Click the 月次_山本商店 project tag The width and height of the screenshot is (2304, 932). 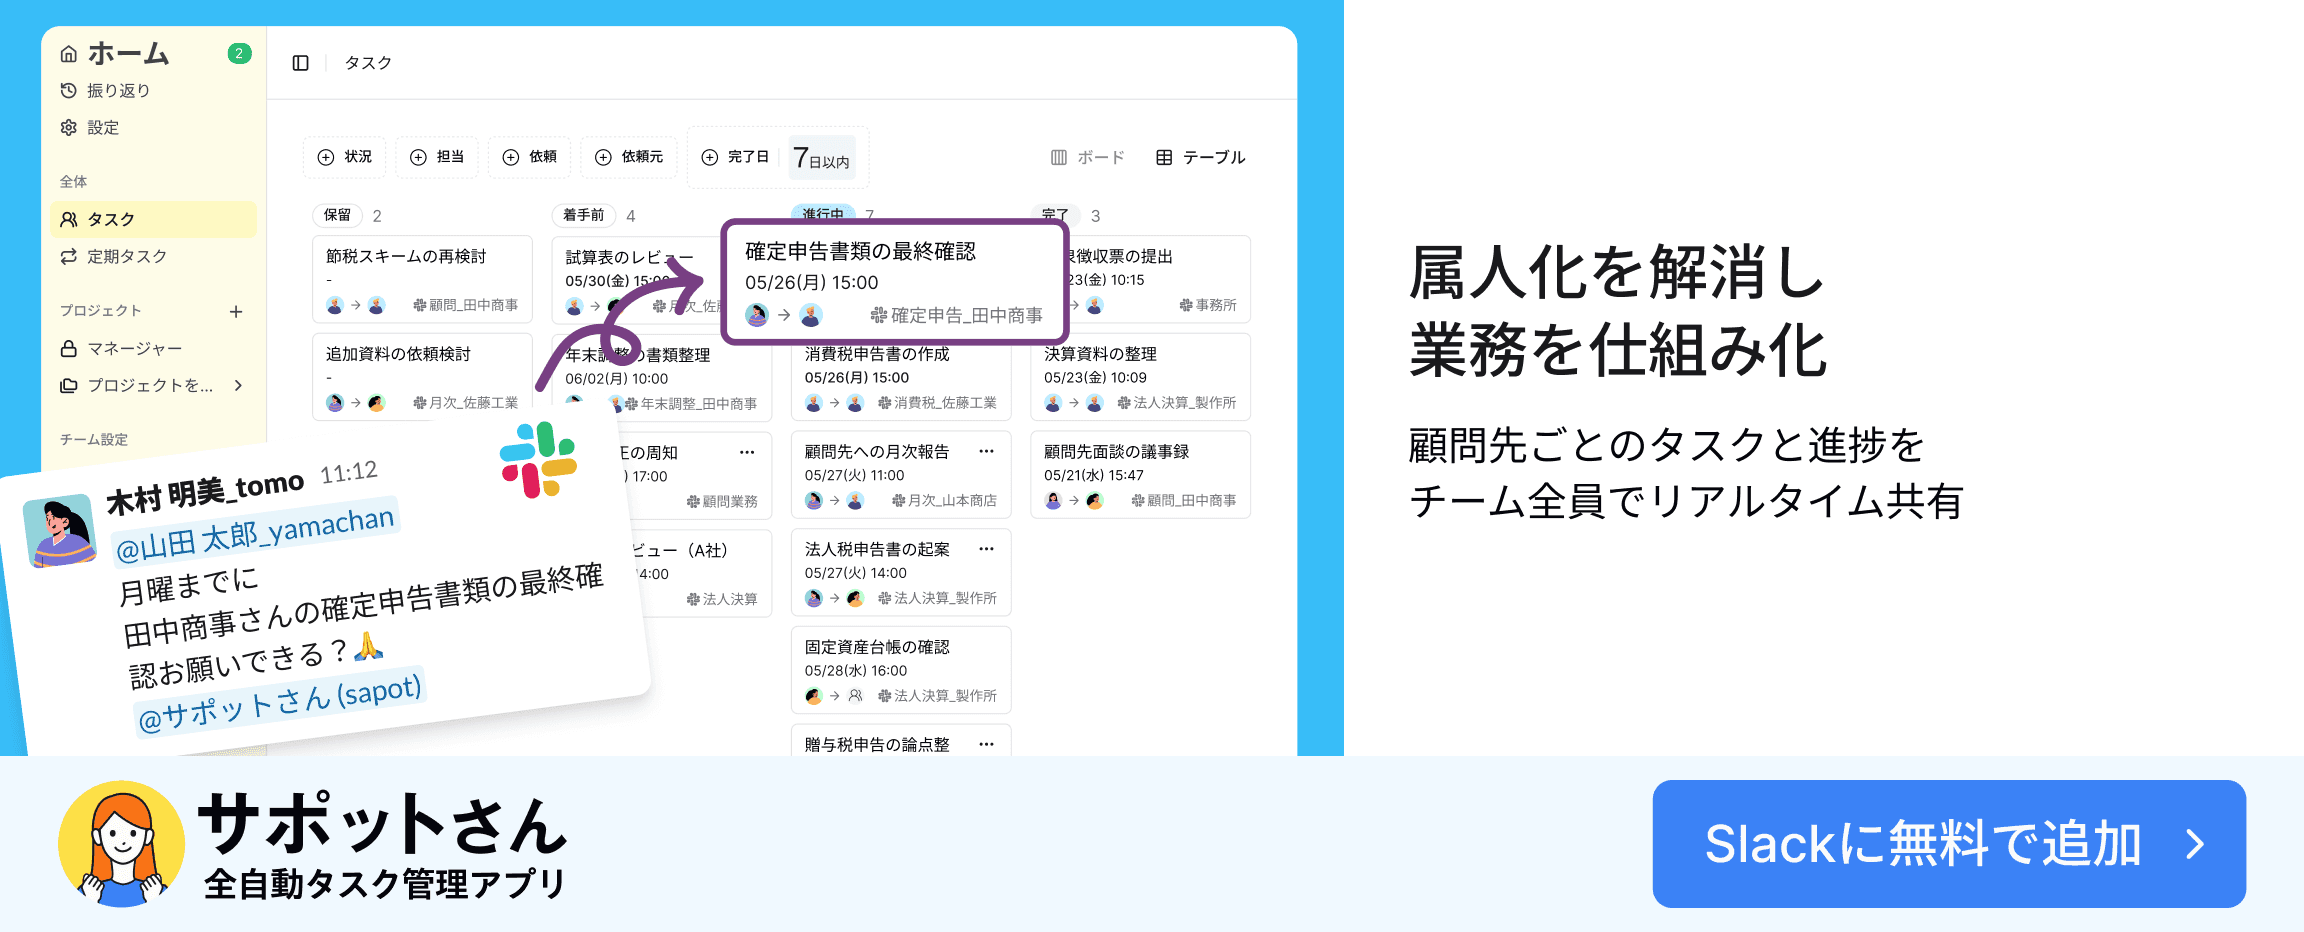944,501
